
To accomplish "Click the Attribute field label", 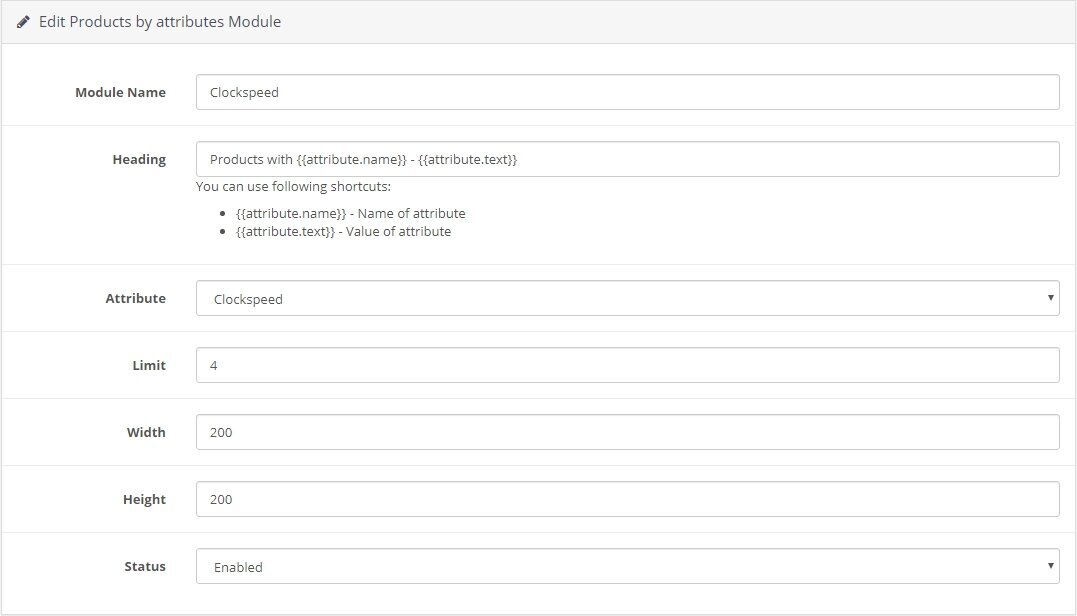I will [x=135, y=298].
